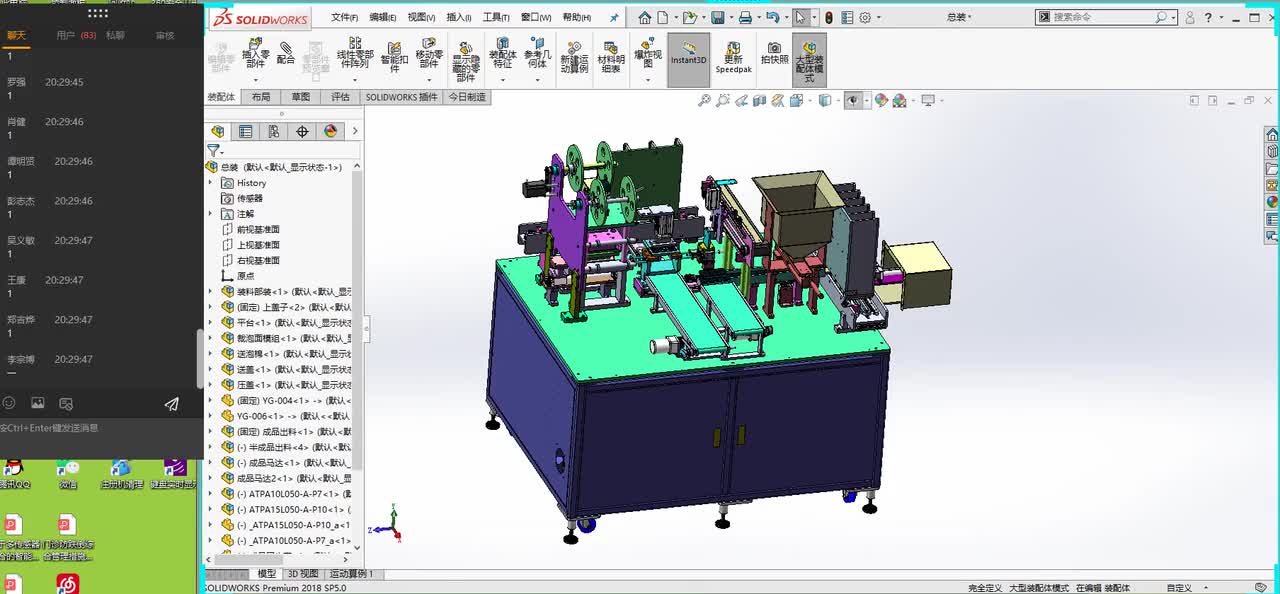This screenshot has width=1280, height=594.
Task: Toggle Instant3D mode
Action: click(x=688, y=58)
